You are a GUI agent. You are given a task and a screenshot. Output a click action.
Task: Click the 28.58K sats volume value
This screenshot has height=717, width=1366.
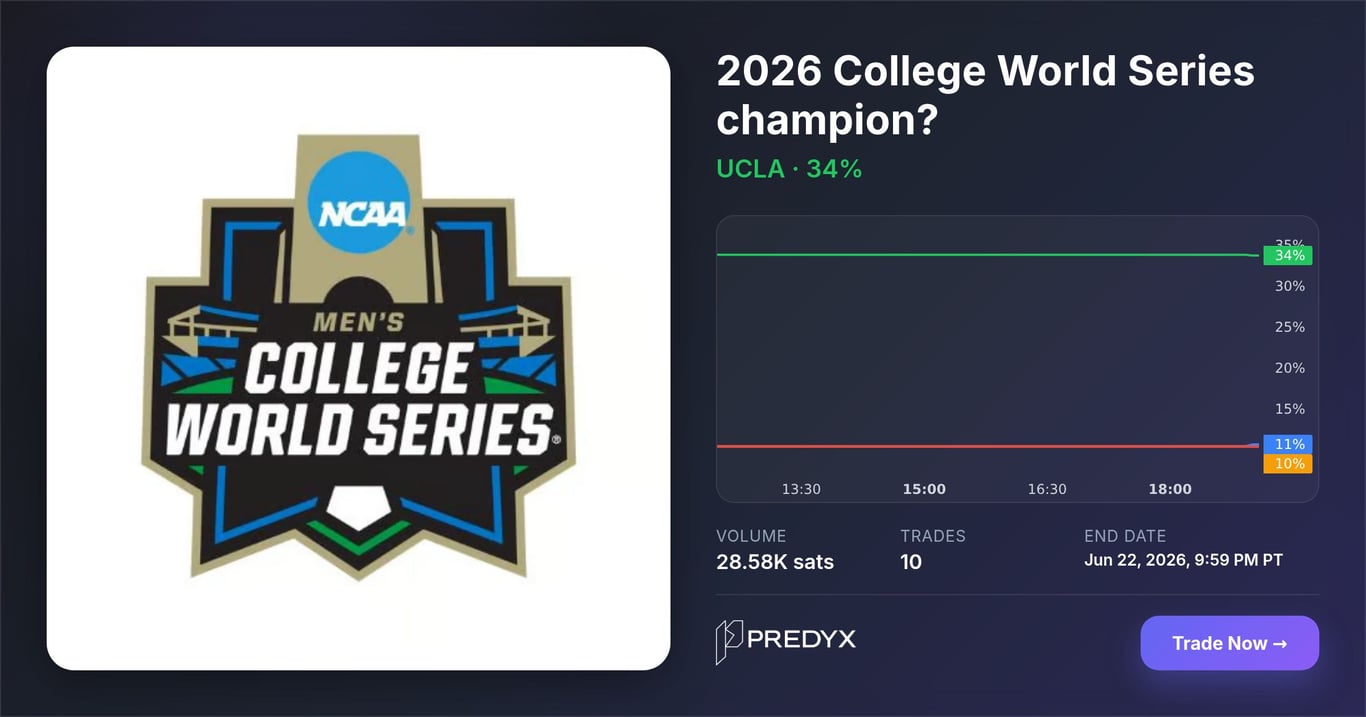[x=775, y=562]
